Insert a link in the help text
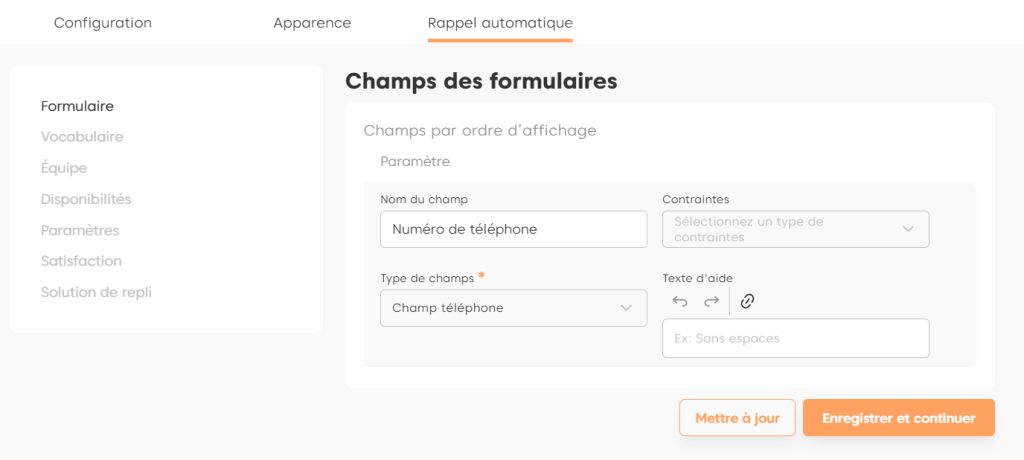This screenshot has height=460, width=1024. tap(747, 301)
